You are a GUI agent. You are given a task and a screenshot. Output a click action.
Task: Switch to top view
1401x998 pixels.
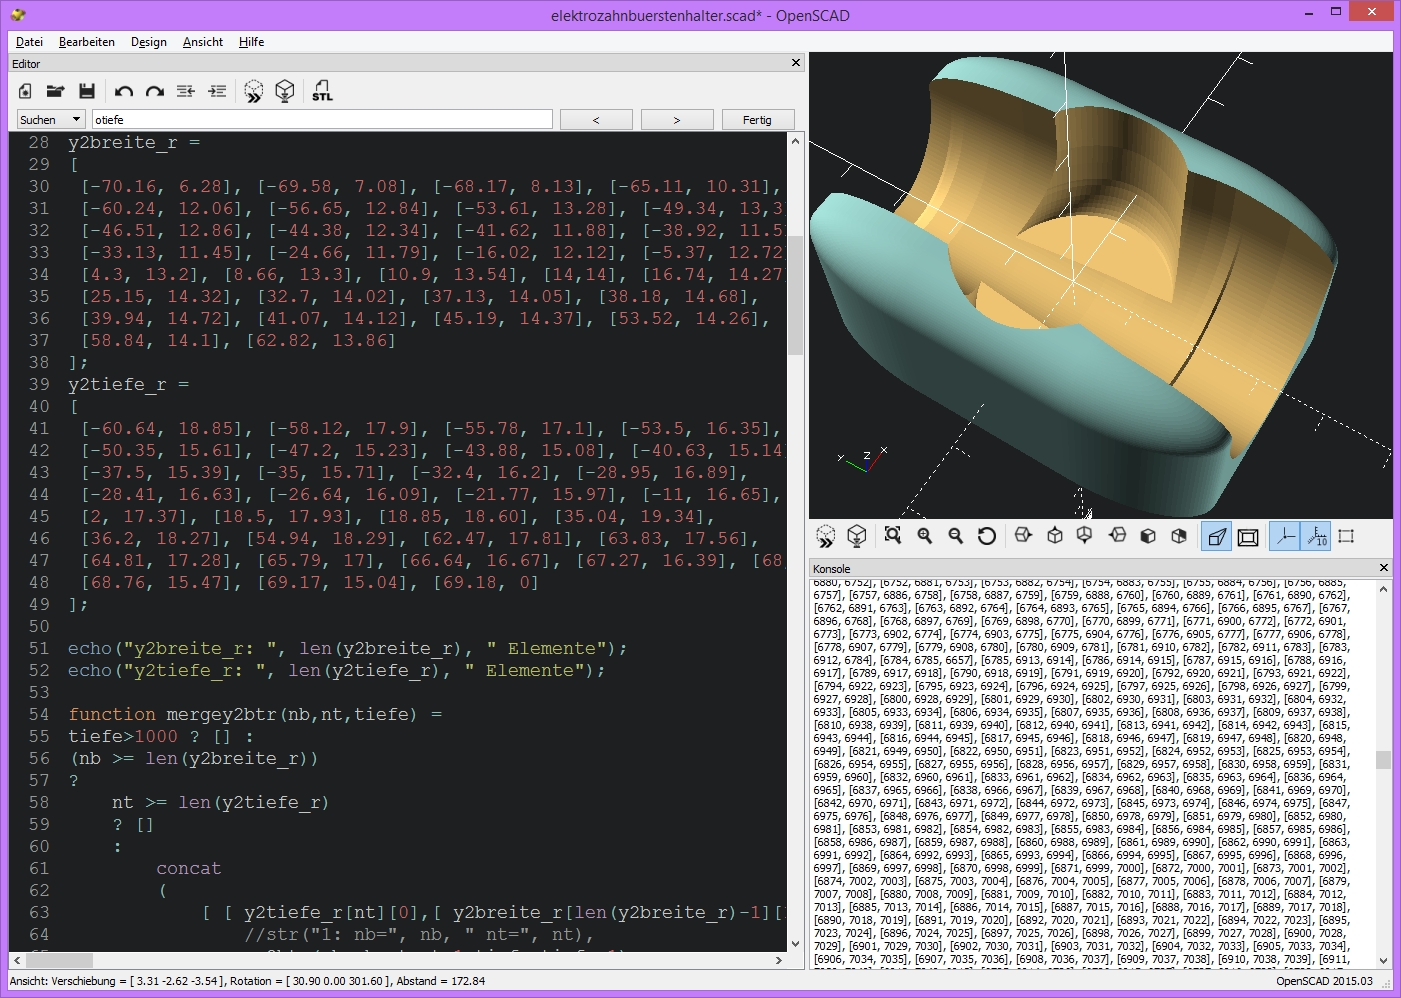click(x=1055, y=537)
